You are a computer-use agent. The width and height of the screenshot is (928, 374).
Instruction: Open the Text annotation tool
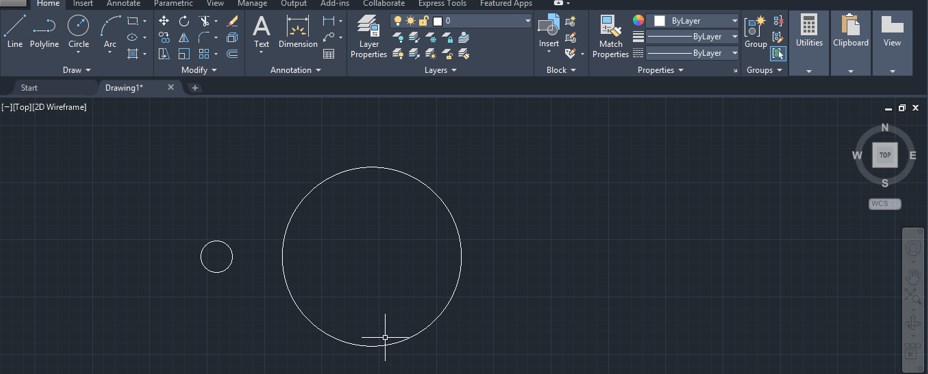[261, 33]
